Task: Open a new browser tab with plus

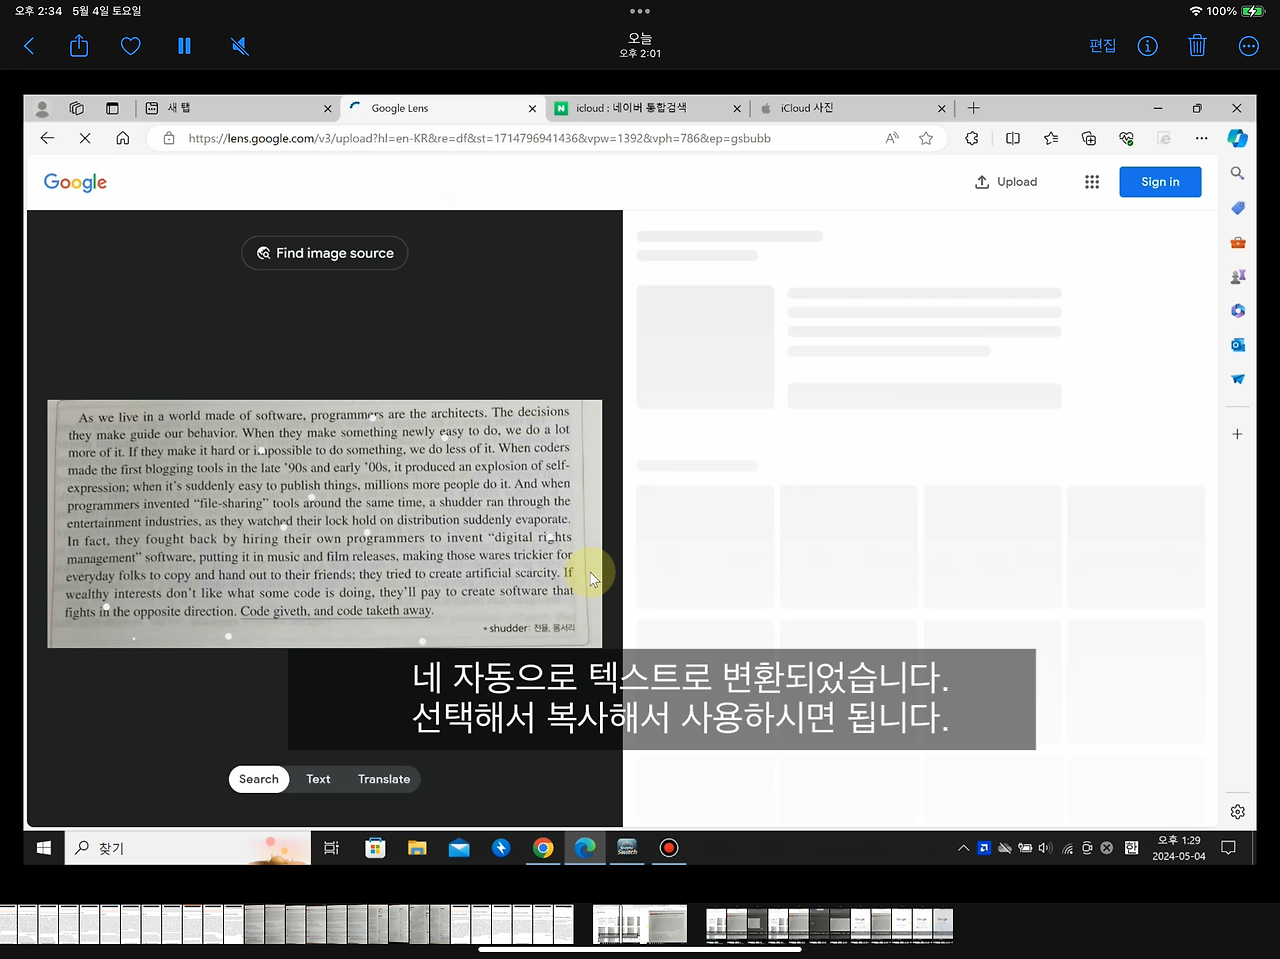Action: [x=973, y=108]
